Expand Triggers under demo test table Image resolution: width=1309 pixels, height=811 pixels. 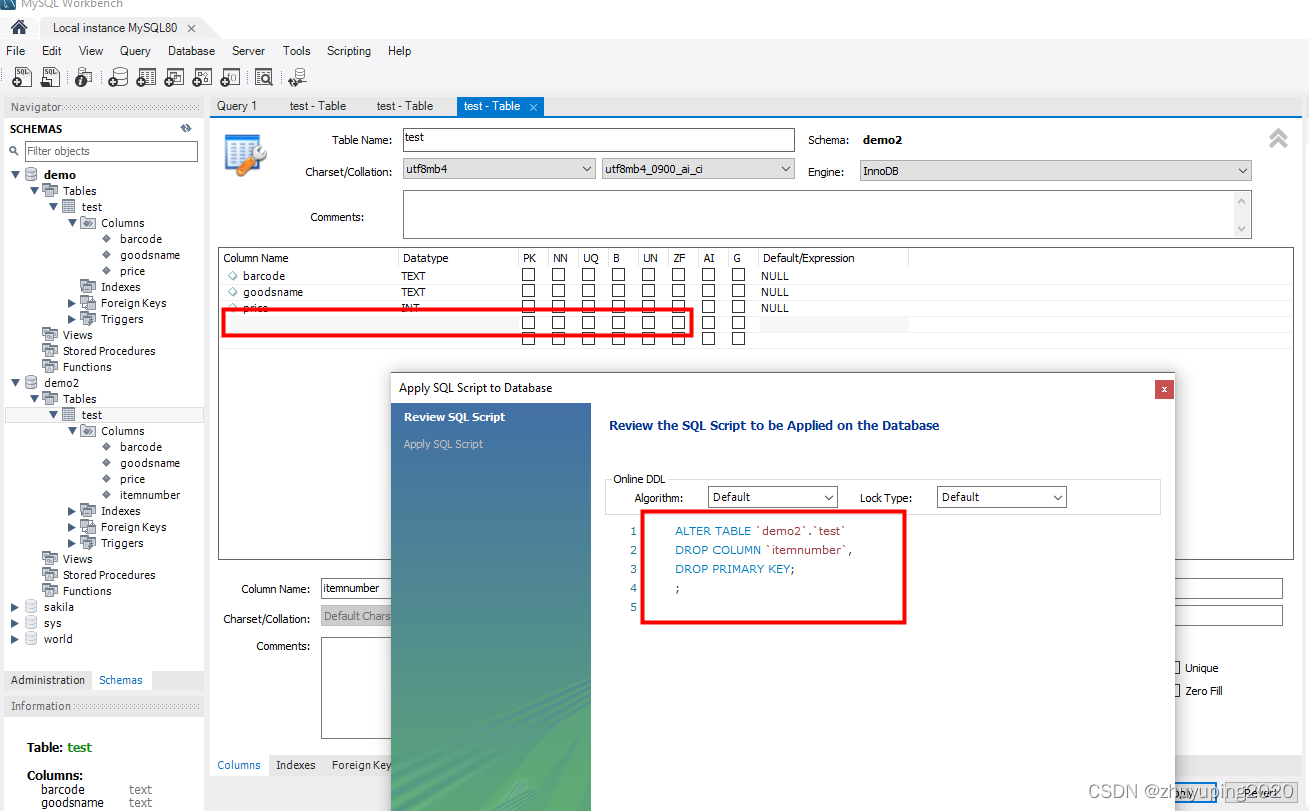tap(71, 319)
